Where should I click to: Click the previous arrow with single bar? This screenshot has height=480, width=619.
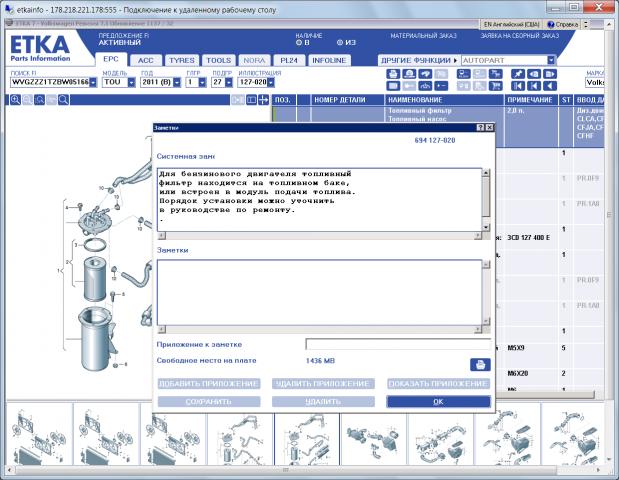click(534, 86)
